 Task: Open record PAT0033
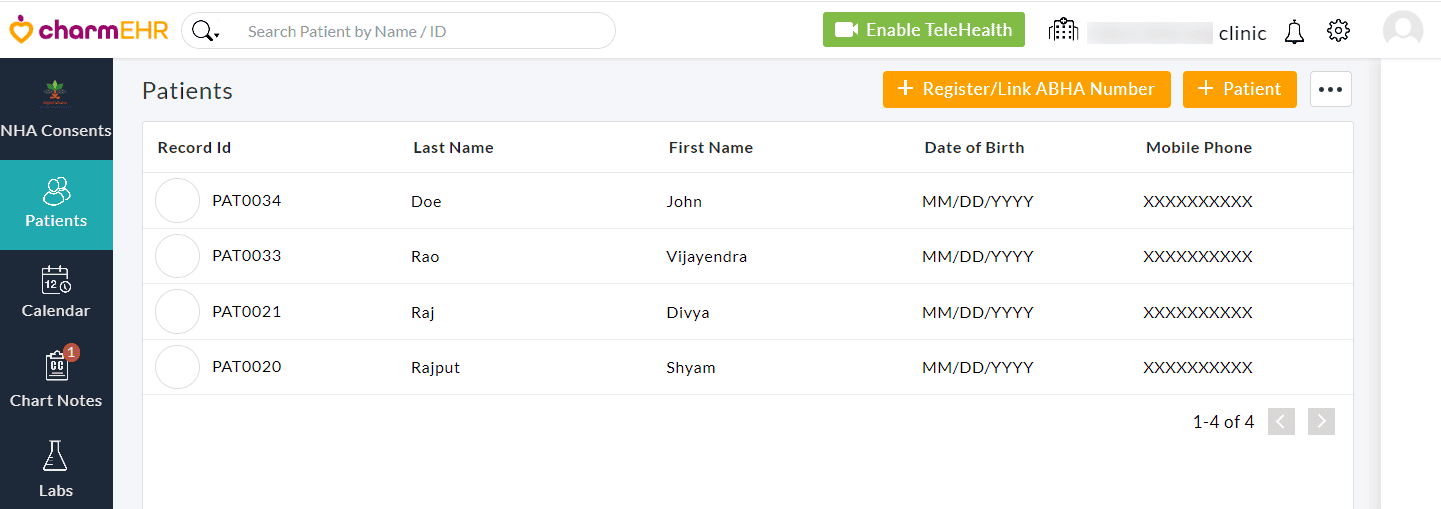click(247, 256)
